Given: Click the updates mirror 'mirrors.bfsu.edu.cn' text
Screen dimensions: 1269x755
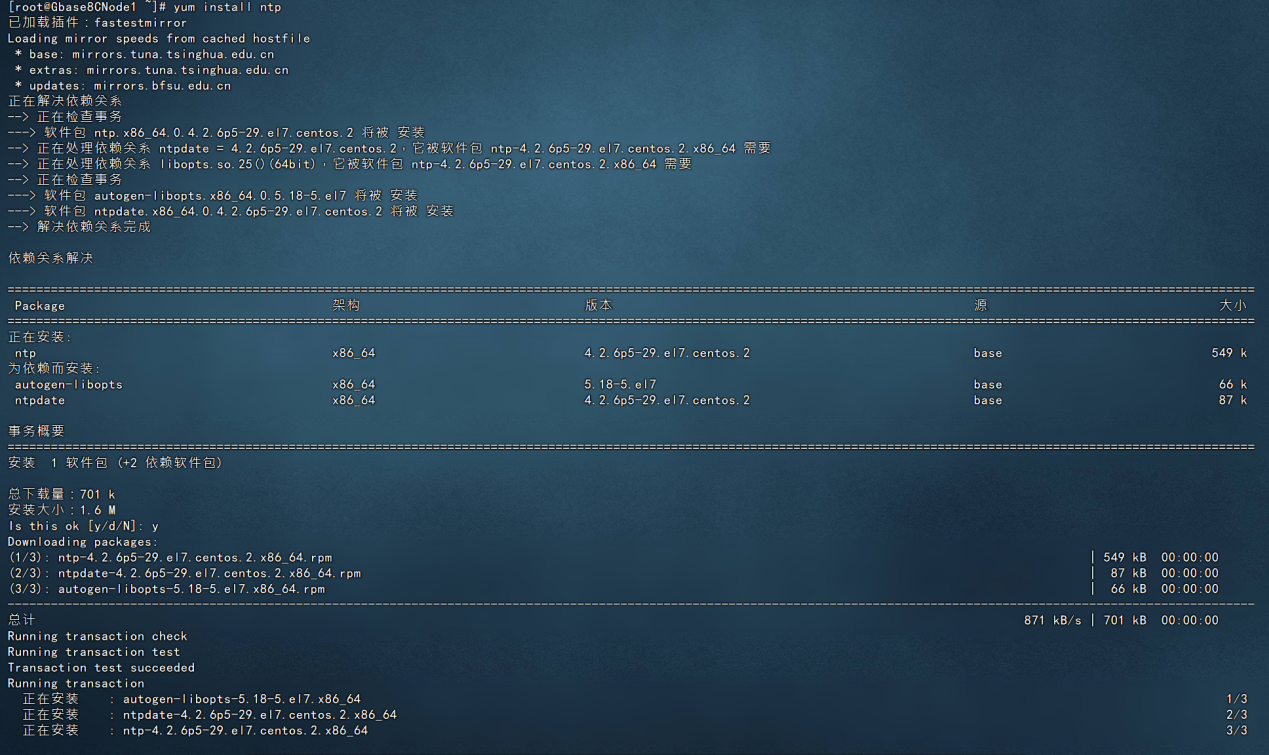Looking at the screenshot, I should (x=162, y=86).
